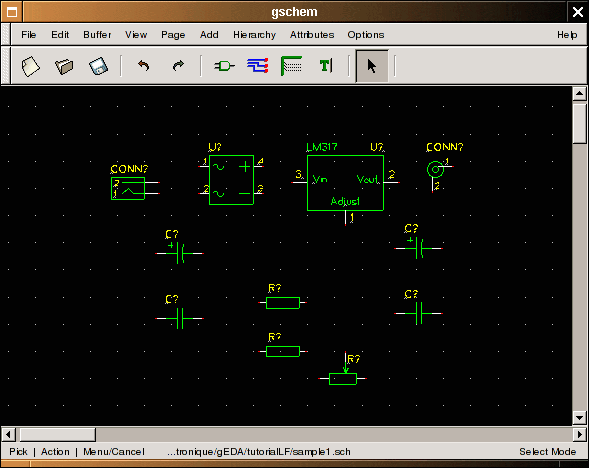The image size is (589, 468).
Task: Open the Add menu dropdown
Action: [x=209, y=35]
